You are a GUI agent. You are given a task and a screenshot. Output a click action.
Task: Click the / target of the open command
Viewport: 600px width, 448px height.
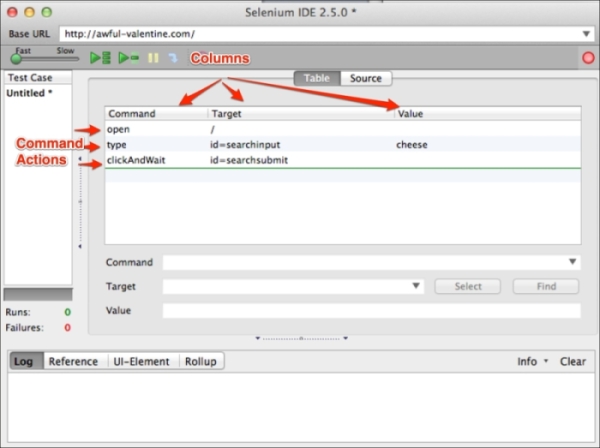pyautogui.click(x=212, y=129)
